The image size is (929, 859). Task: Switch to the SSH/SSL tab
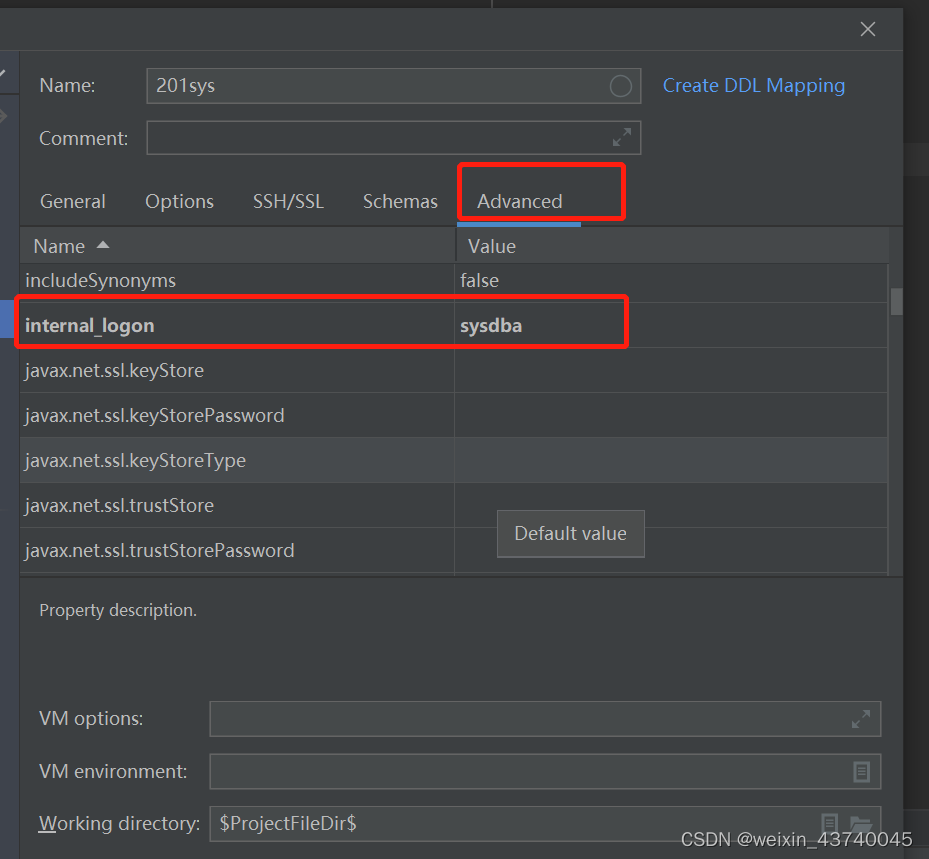coord(288,201)
